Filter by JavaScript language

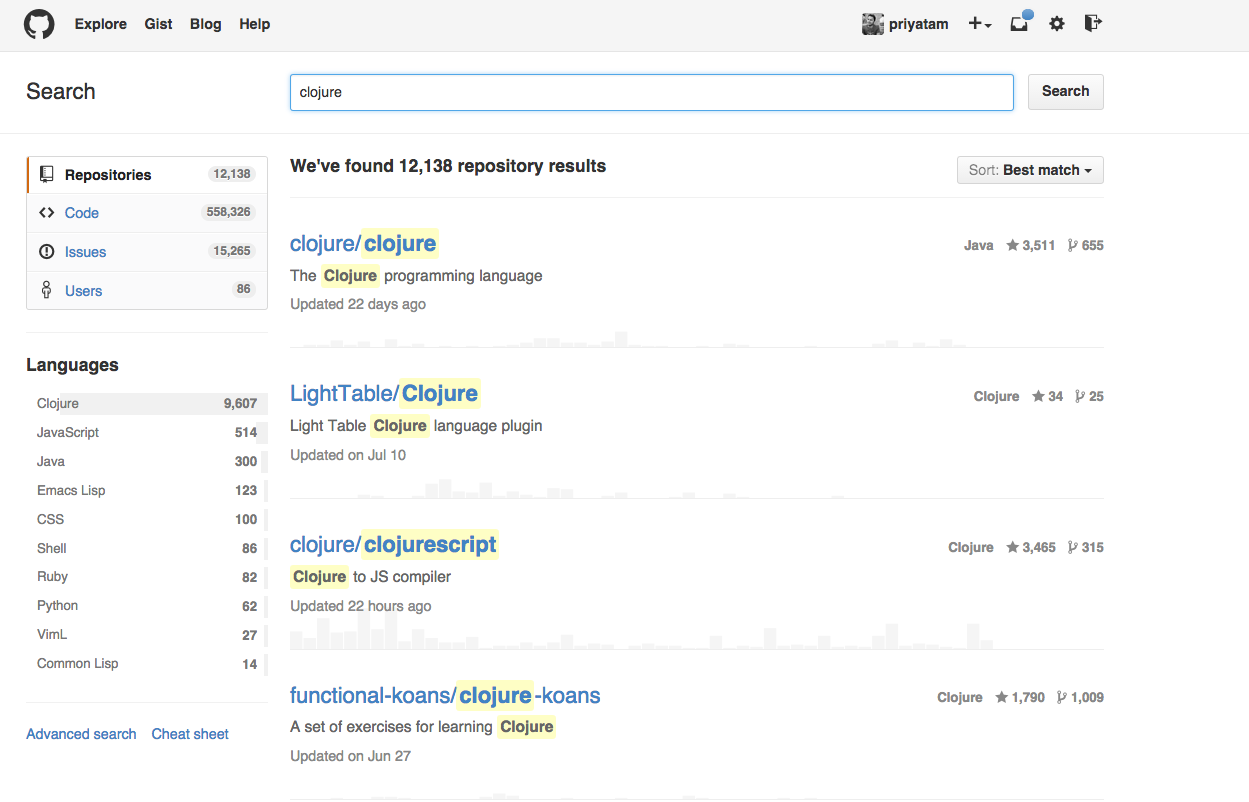click(x=147, y=433)
